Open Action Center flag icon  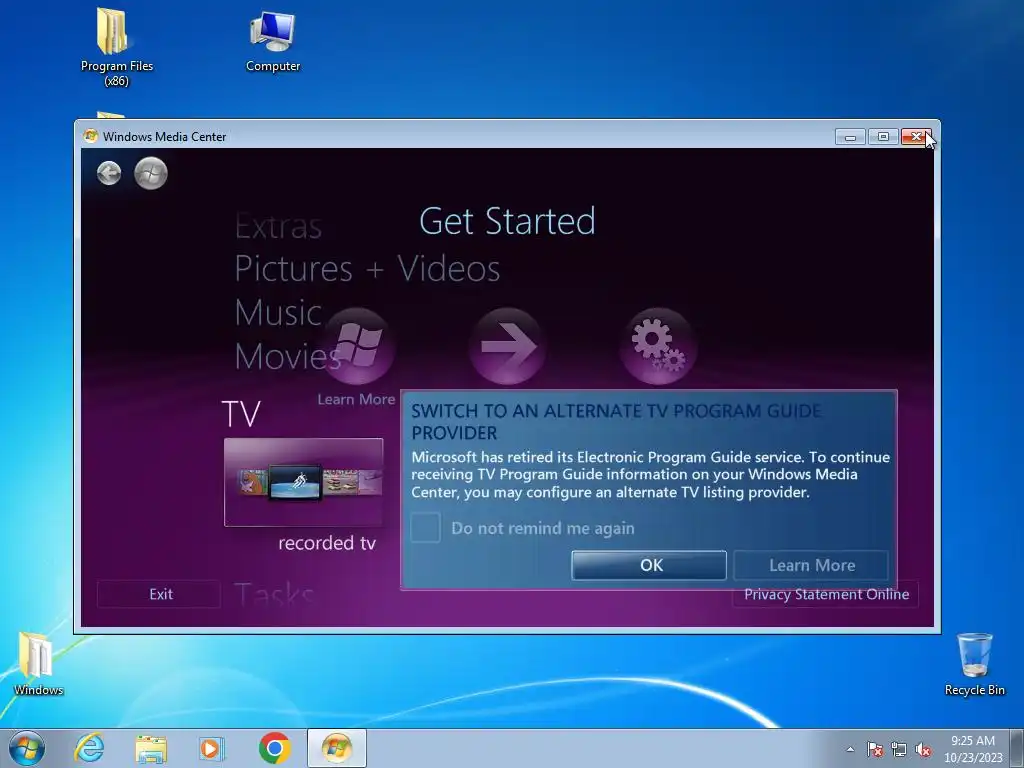point(874,749)
